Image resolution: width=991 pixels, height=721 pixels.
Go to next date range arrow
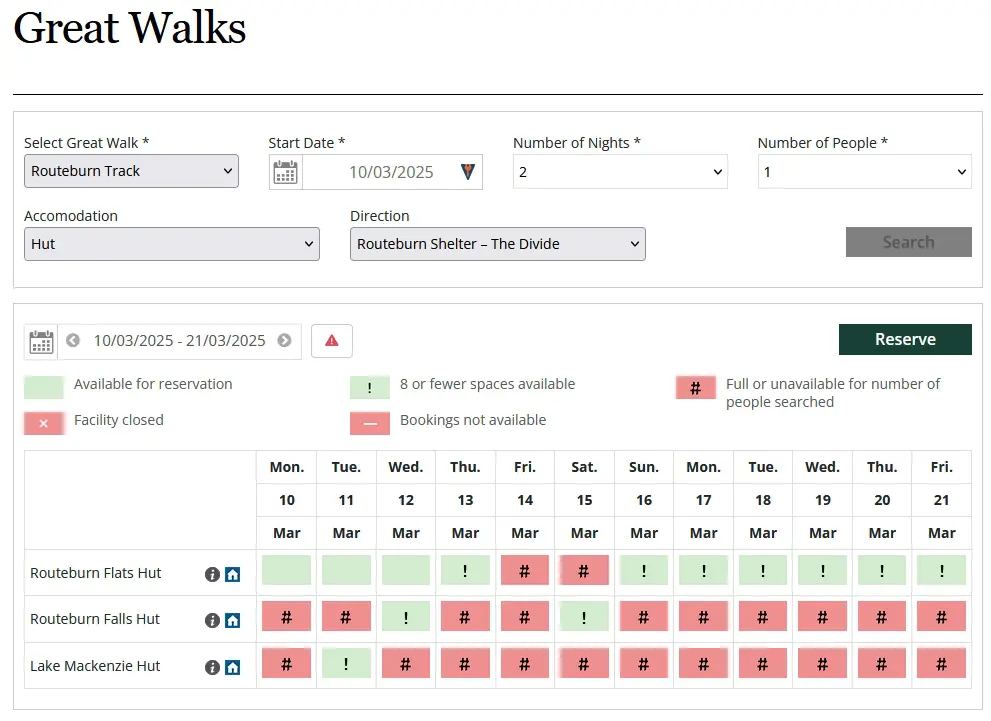pyautogui.click(x=284, y=341)
